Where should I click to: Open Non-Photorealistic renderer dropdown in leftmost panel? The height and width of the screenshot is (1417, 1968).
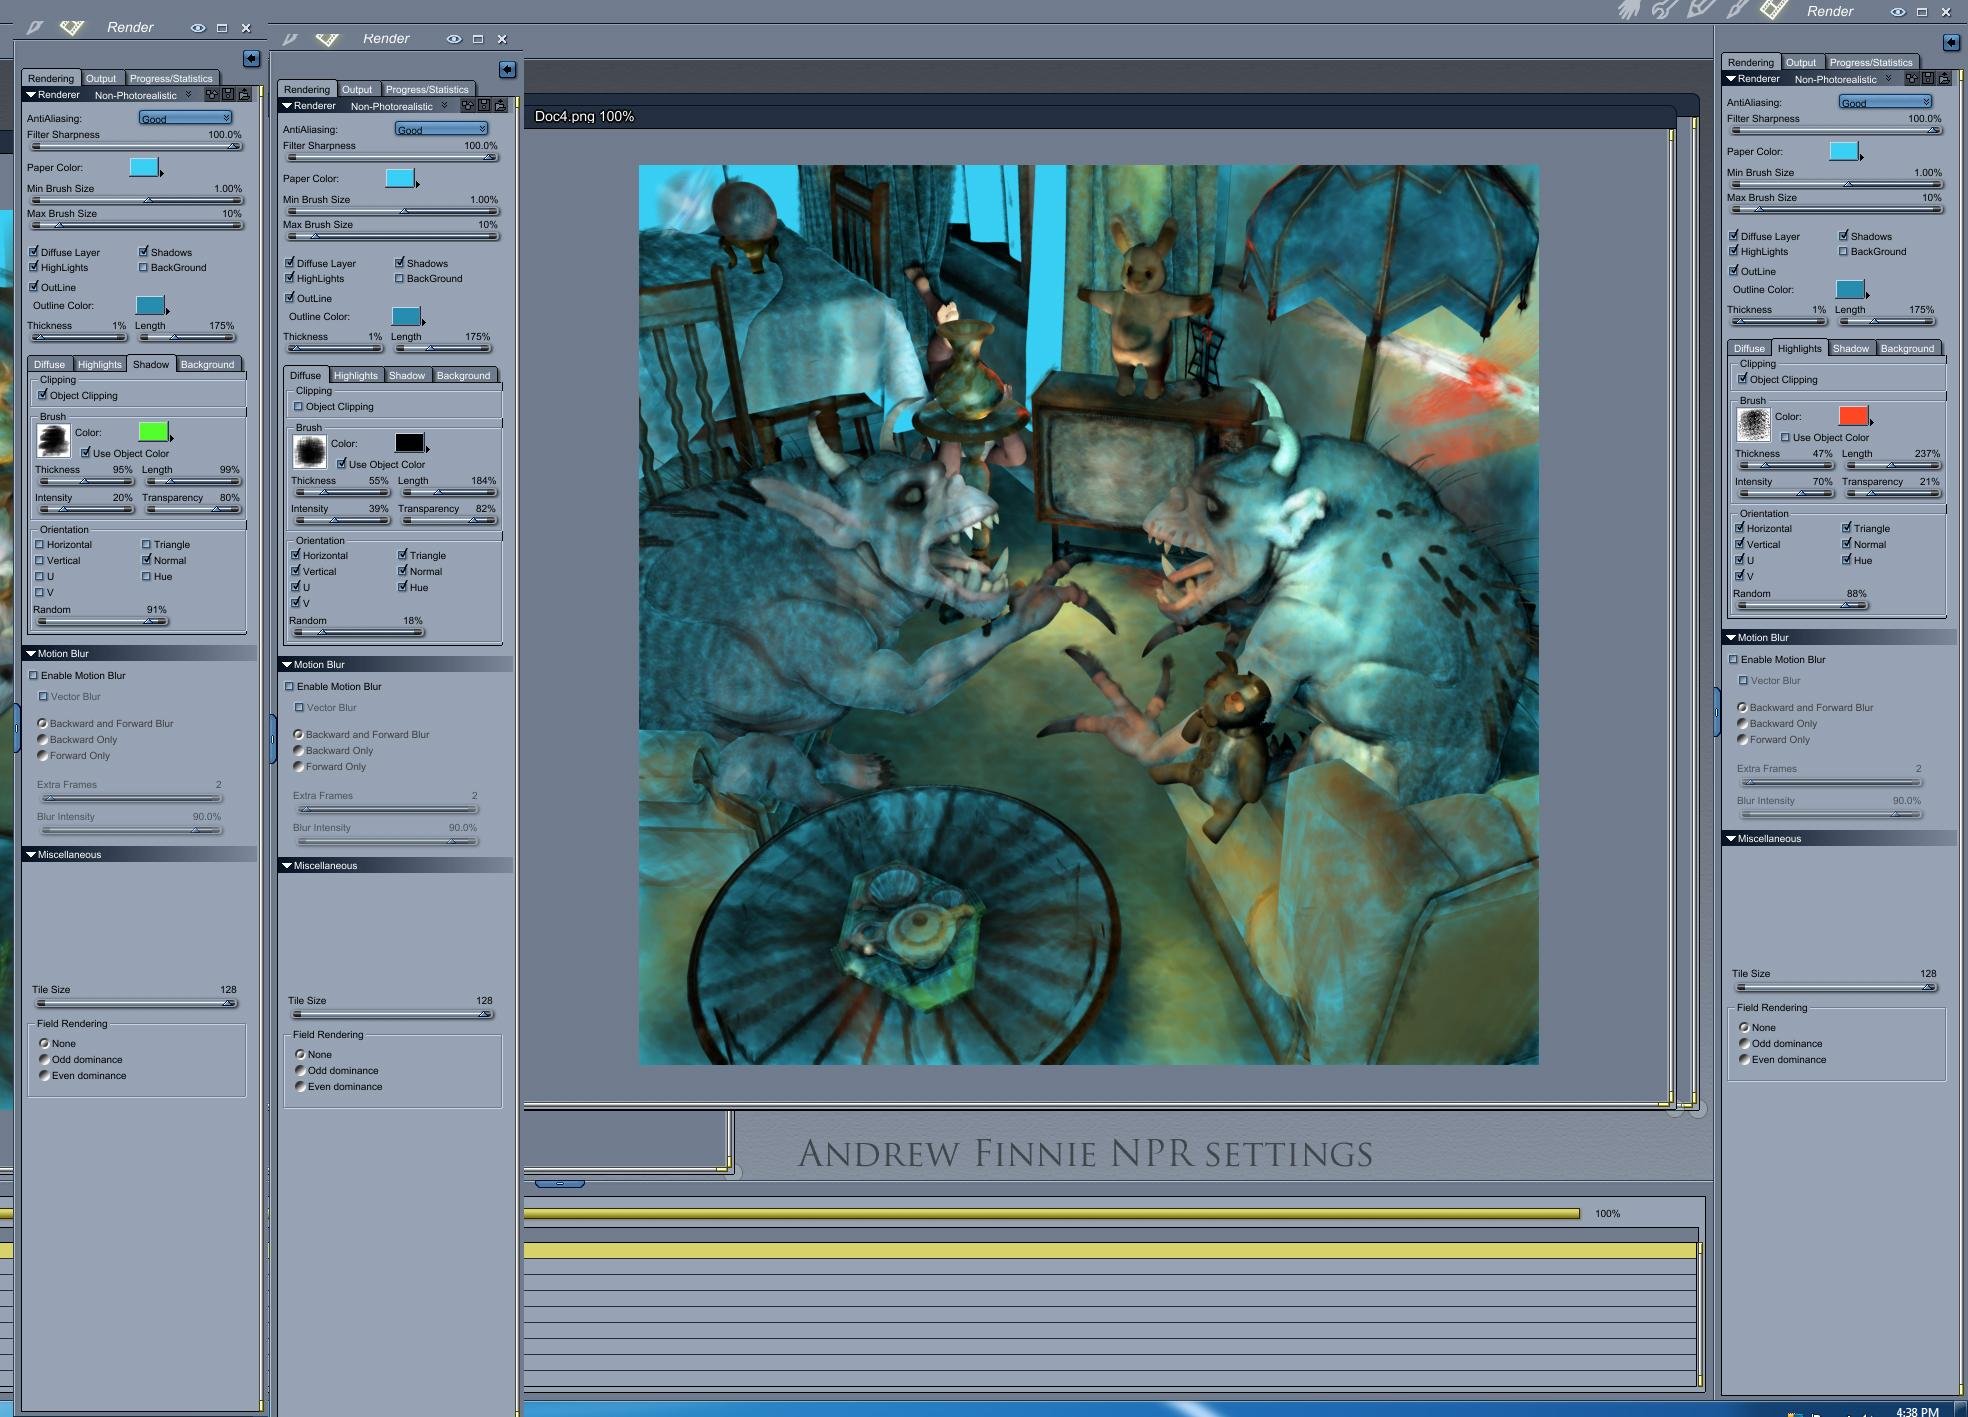tap(142, 95)
